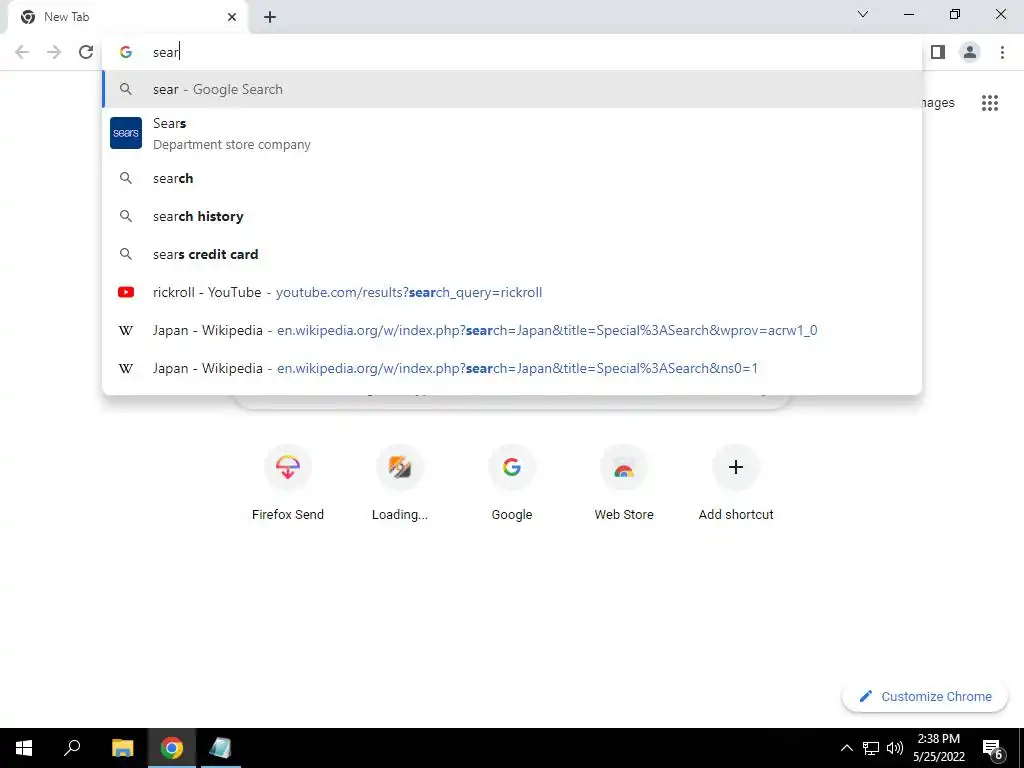Open Chrome three-dot menu
The image size is (1024, 768).
tap(1002, 52)
